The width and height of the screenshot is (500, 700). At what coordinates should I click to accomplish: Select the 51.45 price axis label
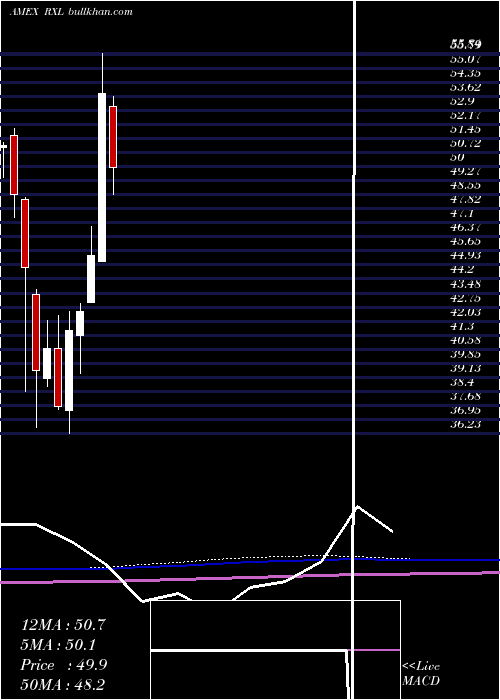(x=466, y=129)
